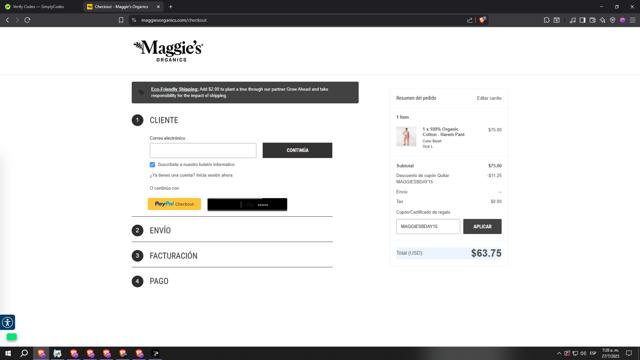Select the Checkout - Maggie's Organics tab
640x360 pixels.
[121, 7]
